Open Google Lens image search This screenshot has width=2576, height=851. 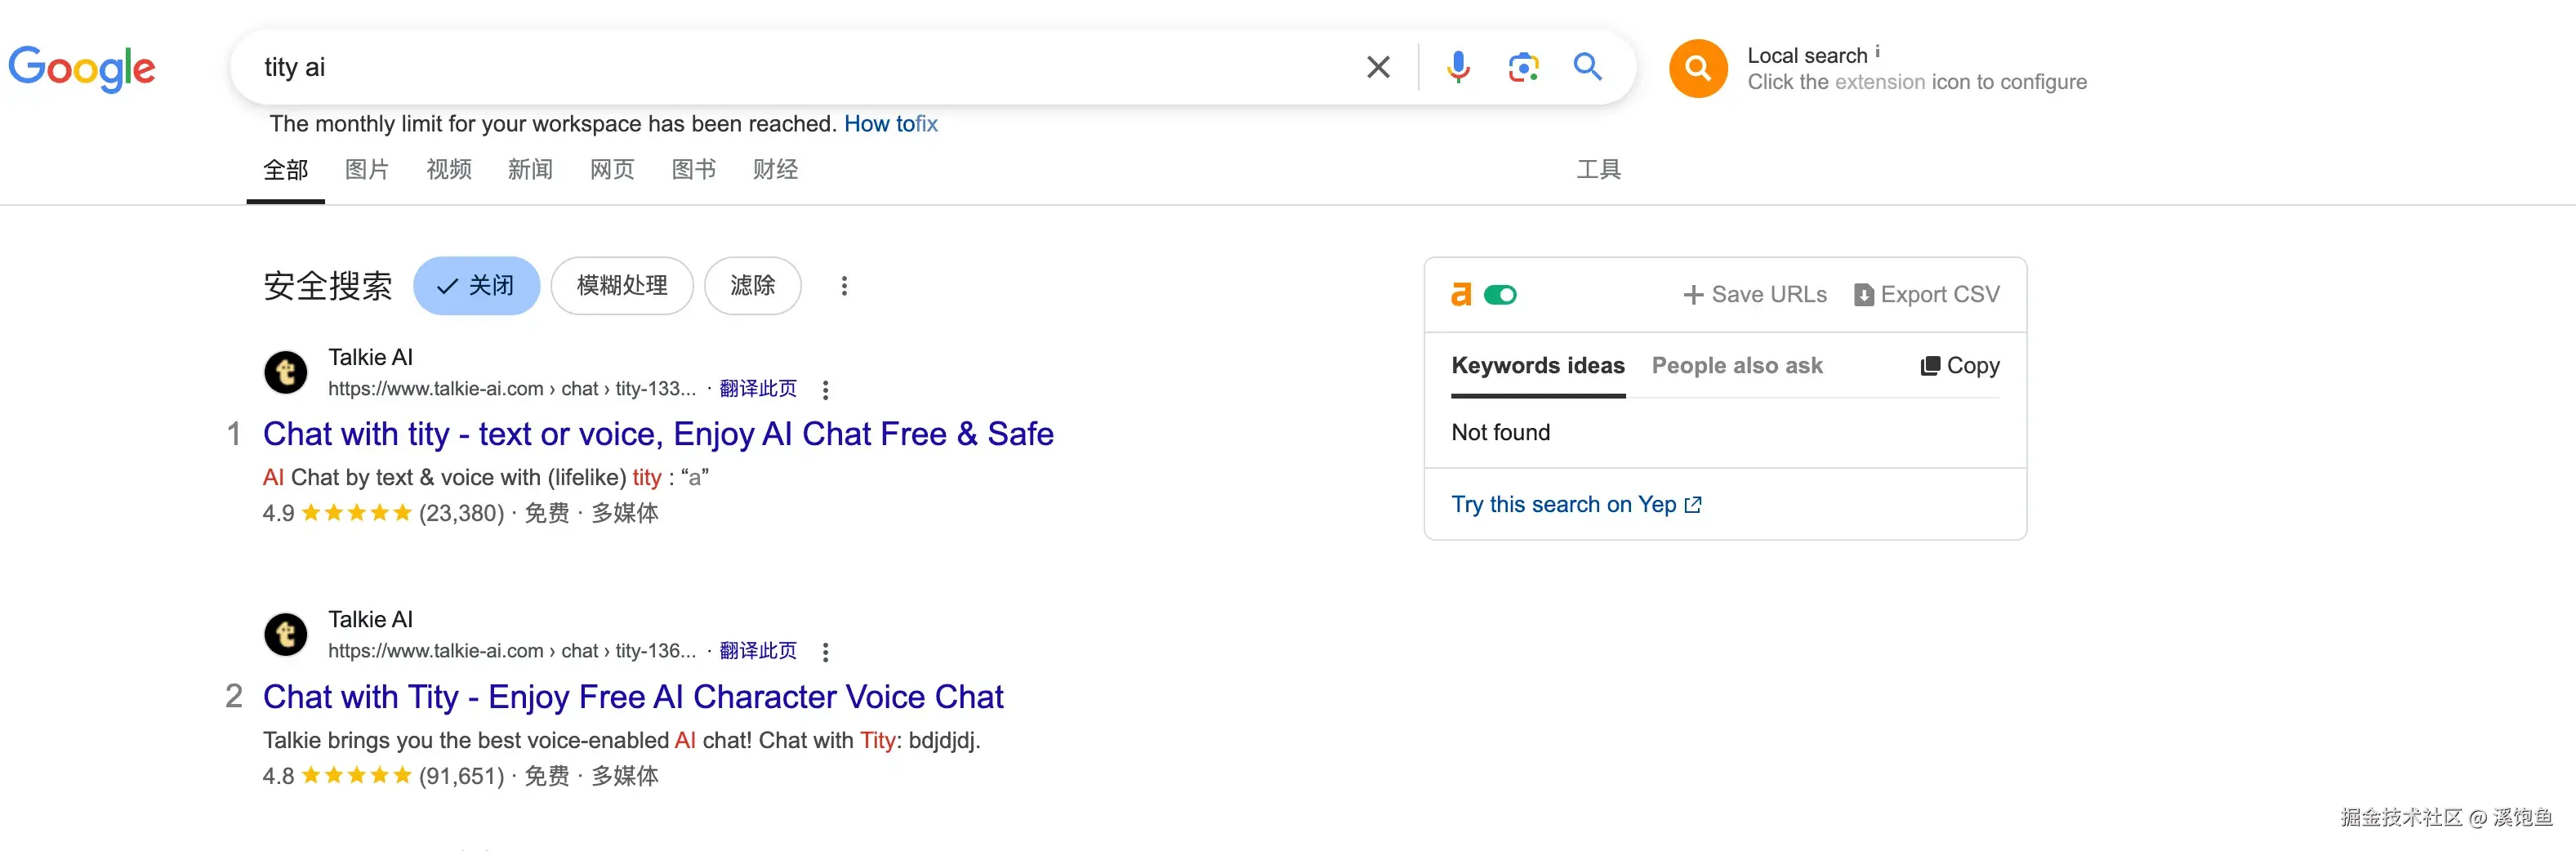(x=1522, y=67)
